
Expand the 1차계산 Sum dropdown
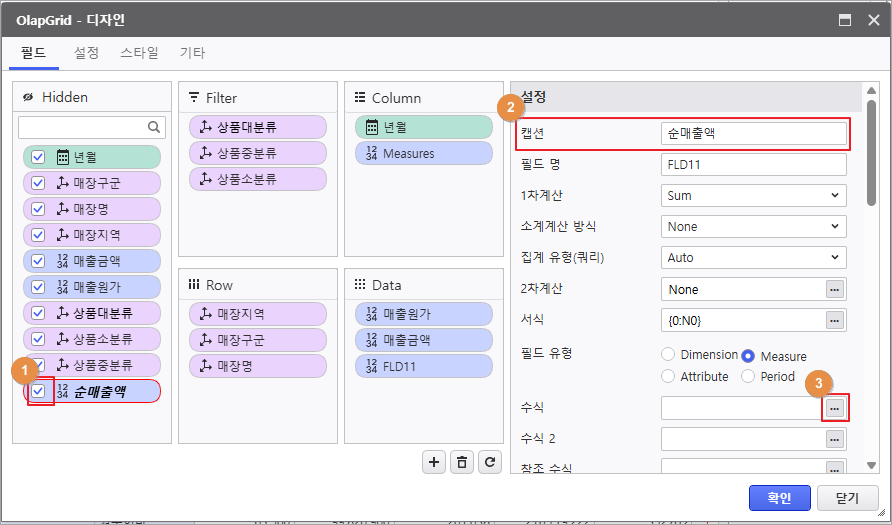[x=753, y=196]
